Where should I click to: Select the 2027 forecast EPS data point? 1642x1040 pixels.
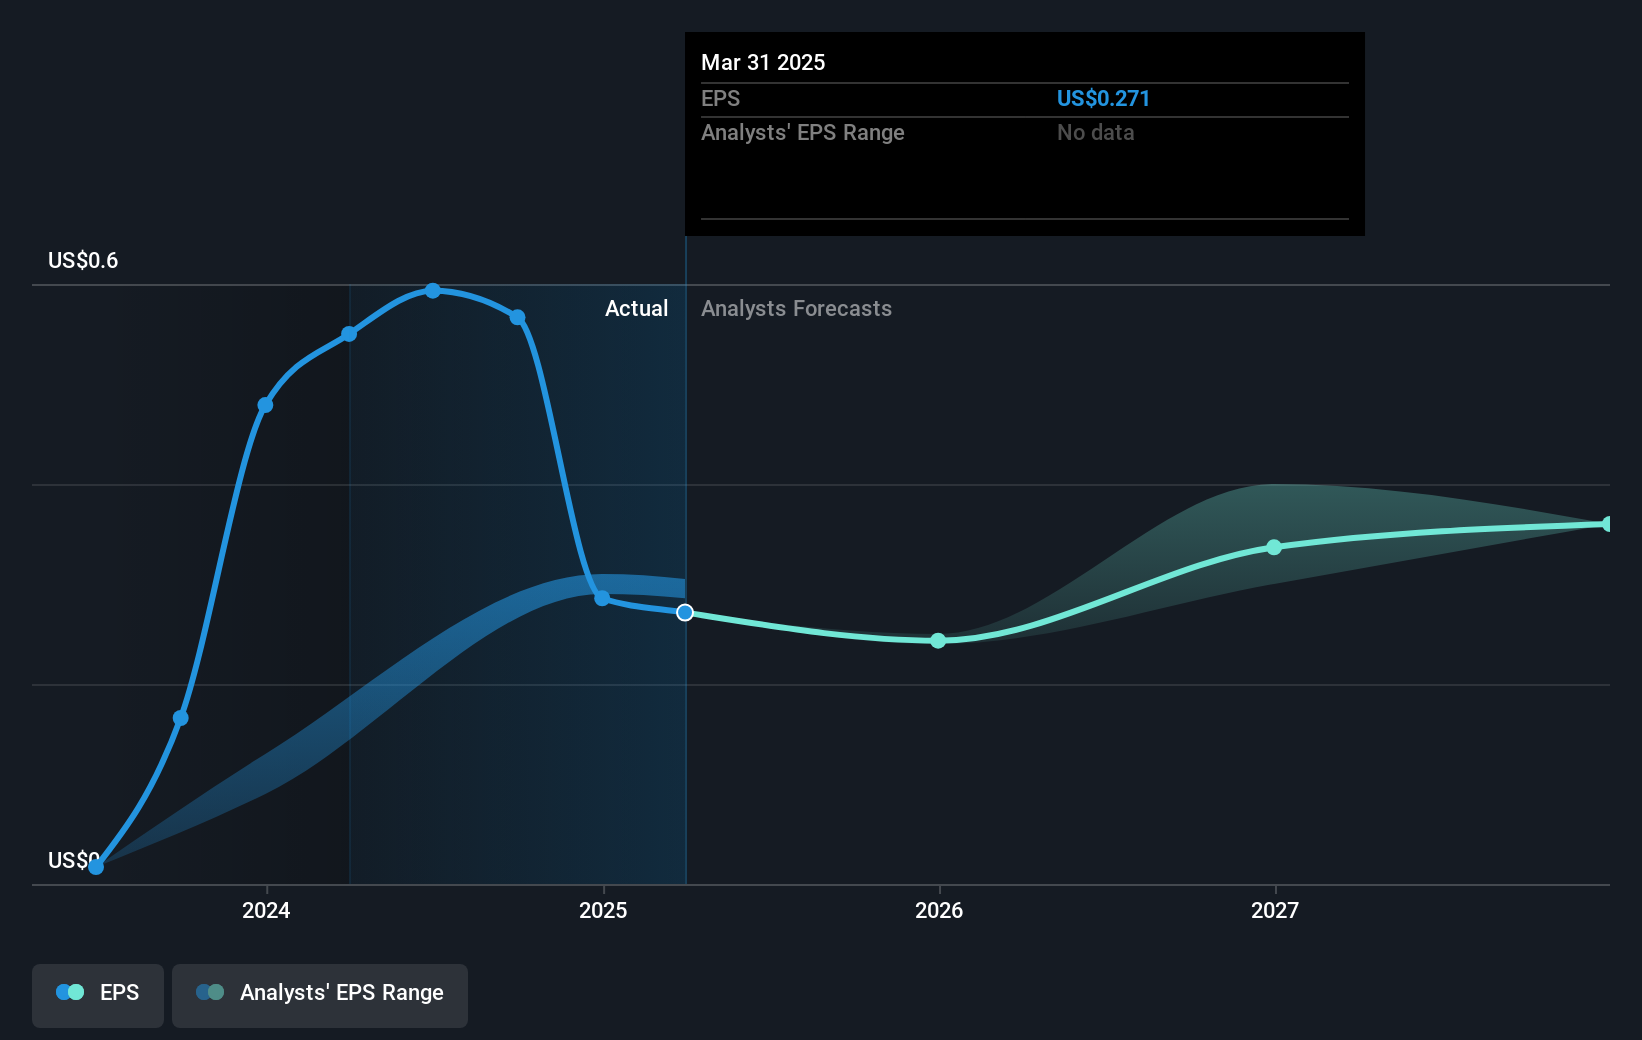tap(1274, 547)
